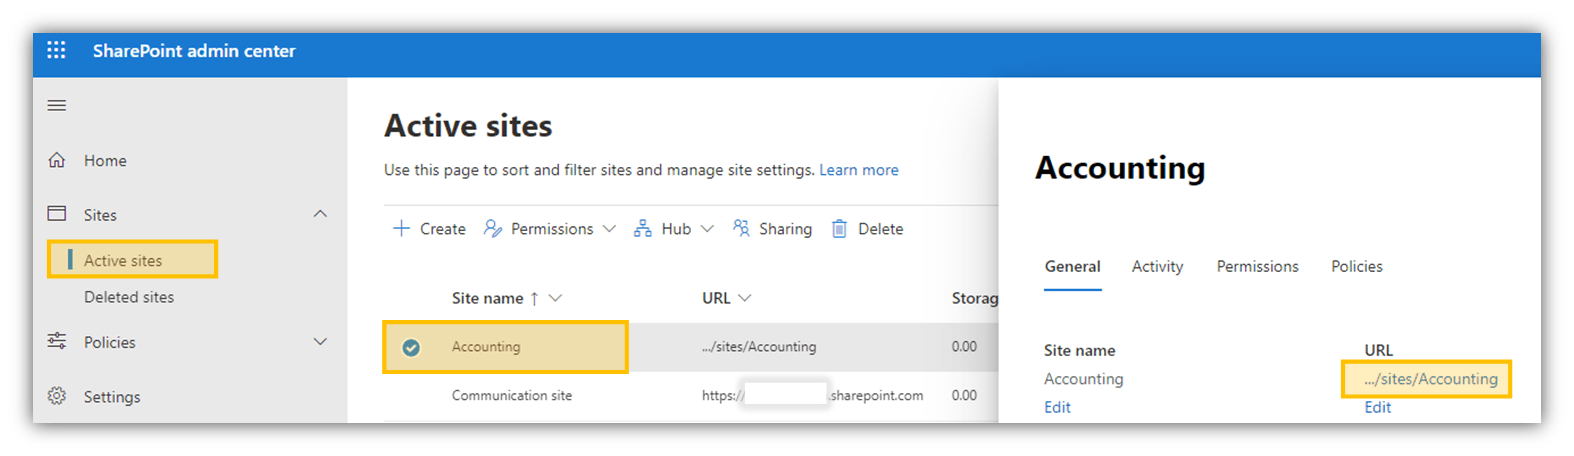Collapse the Sites section chevron
This screenshot has height=456, width=1574.
(x=320, y=214)
